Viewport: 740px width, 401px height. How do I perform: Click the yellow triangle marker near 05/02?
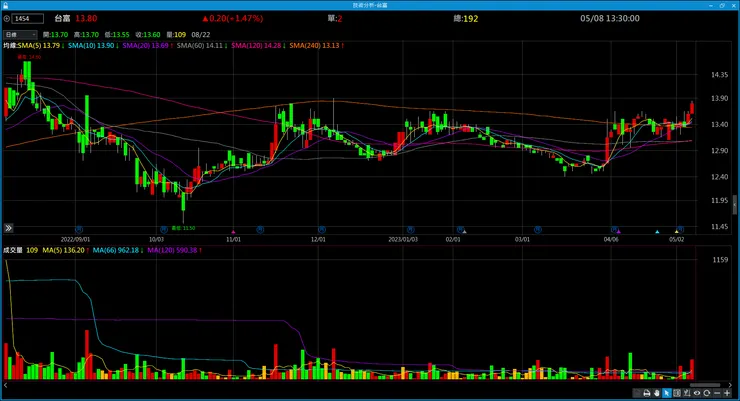676,232
